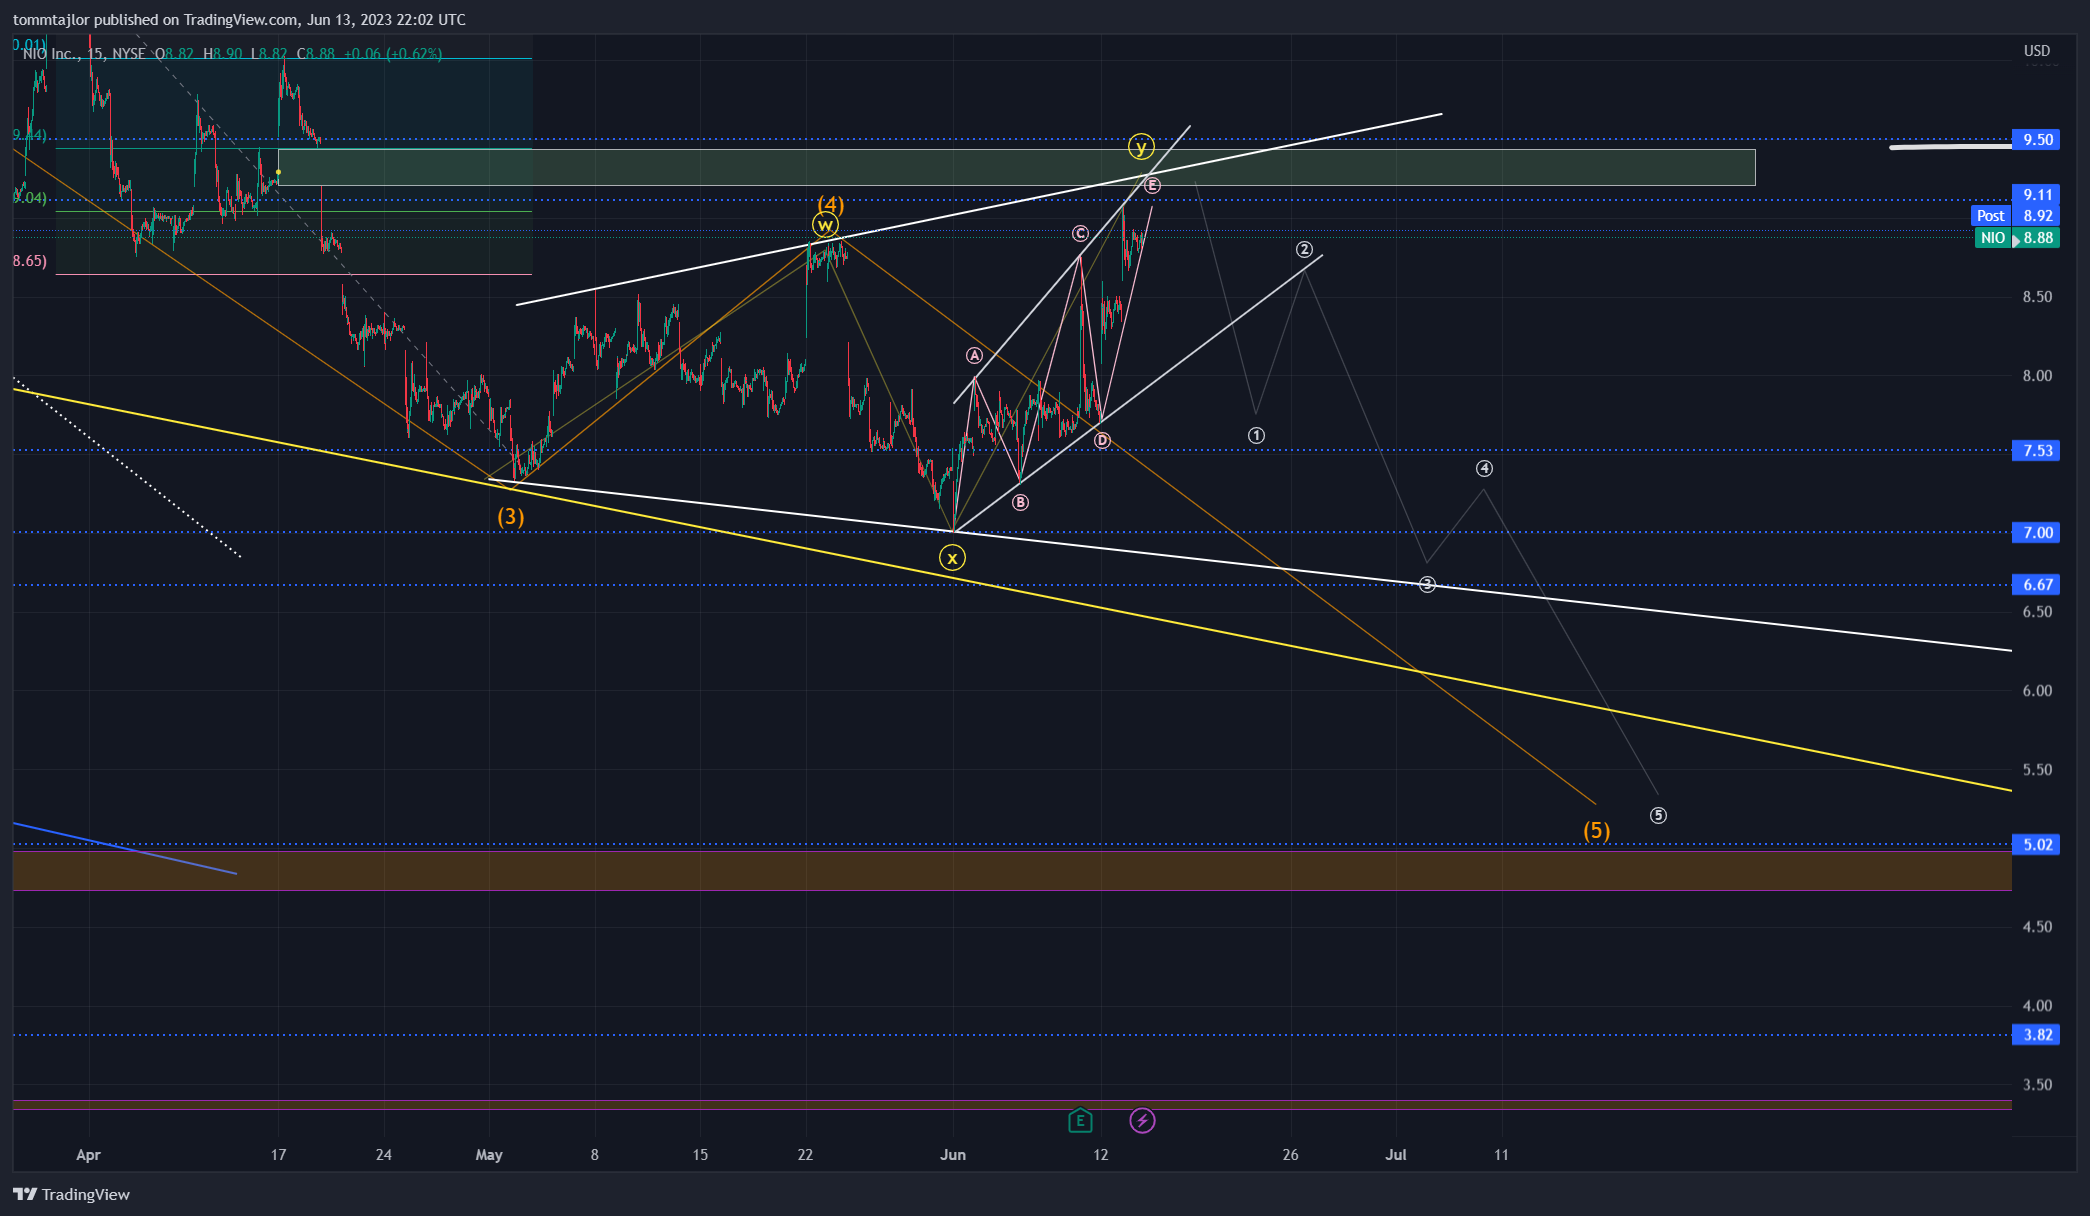
Task: Click the Jun label on the time axis
Action: tap(953, 1155)
